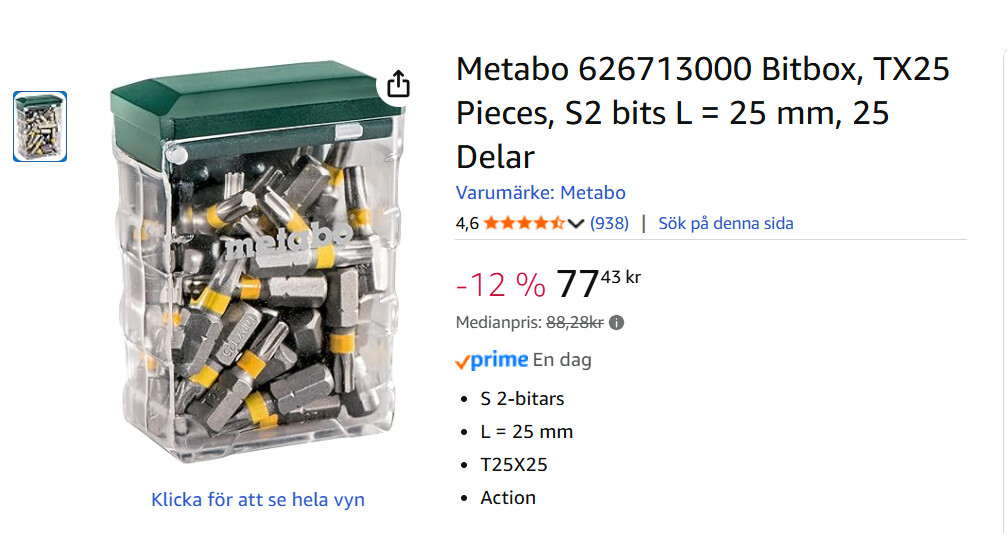Click the Prime logo badge
This screenshot has width=1007, height=533.
point(491,360)
